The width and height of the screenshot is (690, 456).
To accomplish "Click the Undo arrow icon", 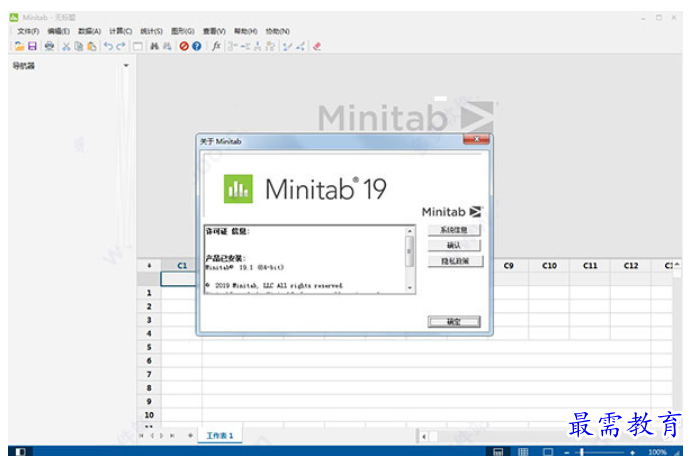I will (x=108, y=46).
